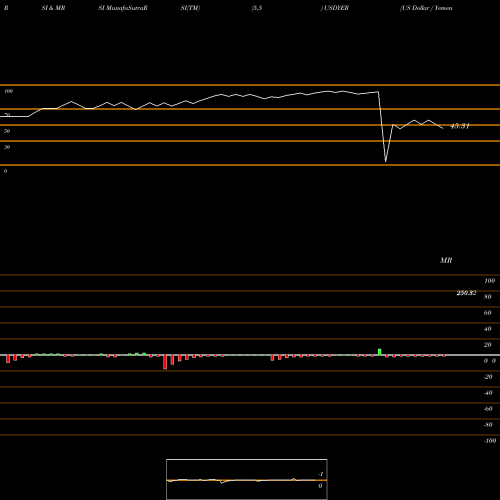
Task: Click the '(5,5' parameter text in header
Action: (x=257, y=8)
